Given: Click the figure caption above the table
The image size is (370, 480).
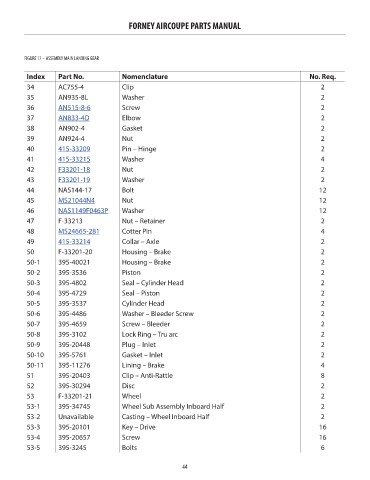Looking at the screenshot, I should [x=61, y=58].
